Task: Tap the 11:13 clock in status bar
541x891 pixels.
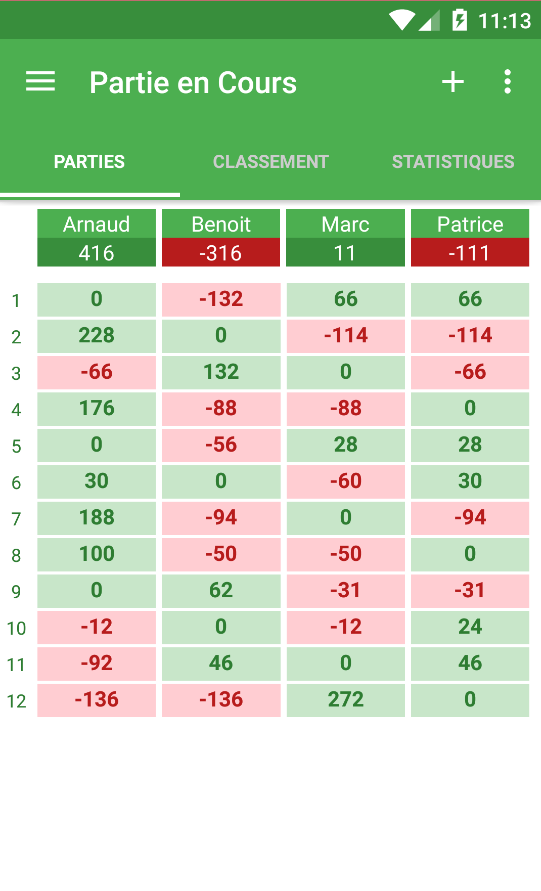Action: pos(504,21)
